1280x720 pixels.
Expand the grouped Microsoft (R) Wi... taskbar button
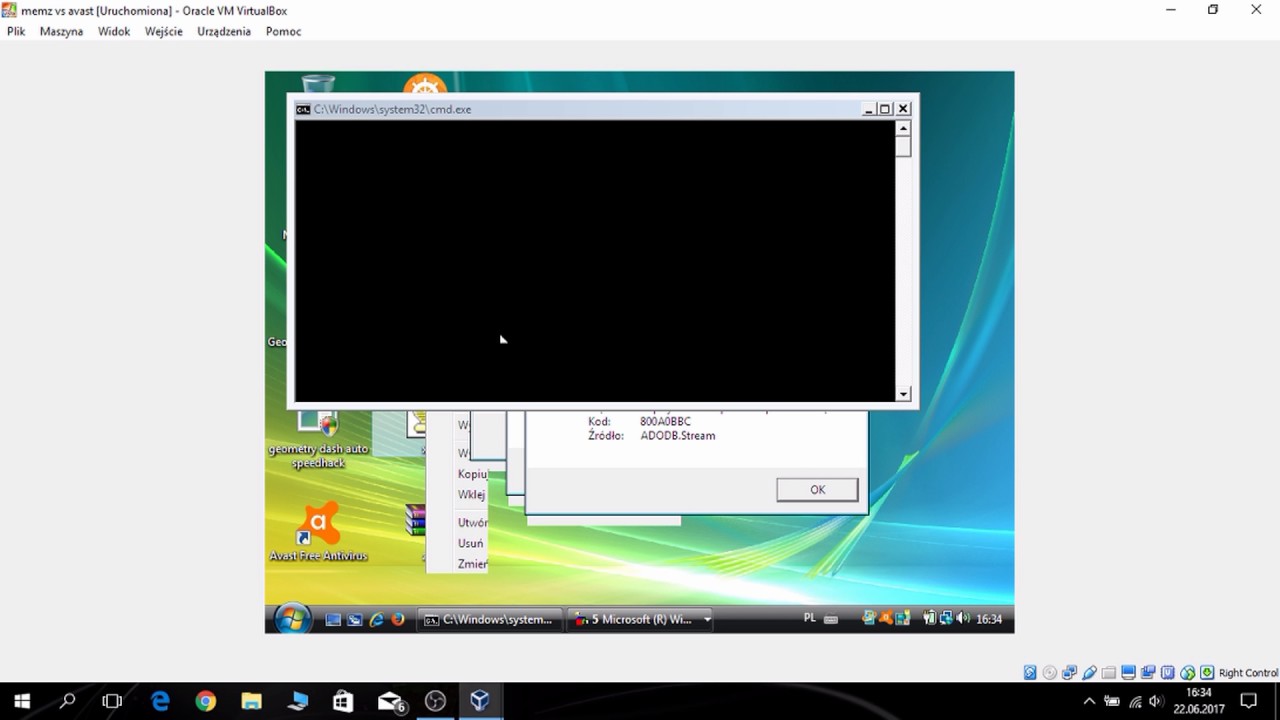tap(707, 620)
